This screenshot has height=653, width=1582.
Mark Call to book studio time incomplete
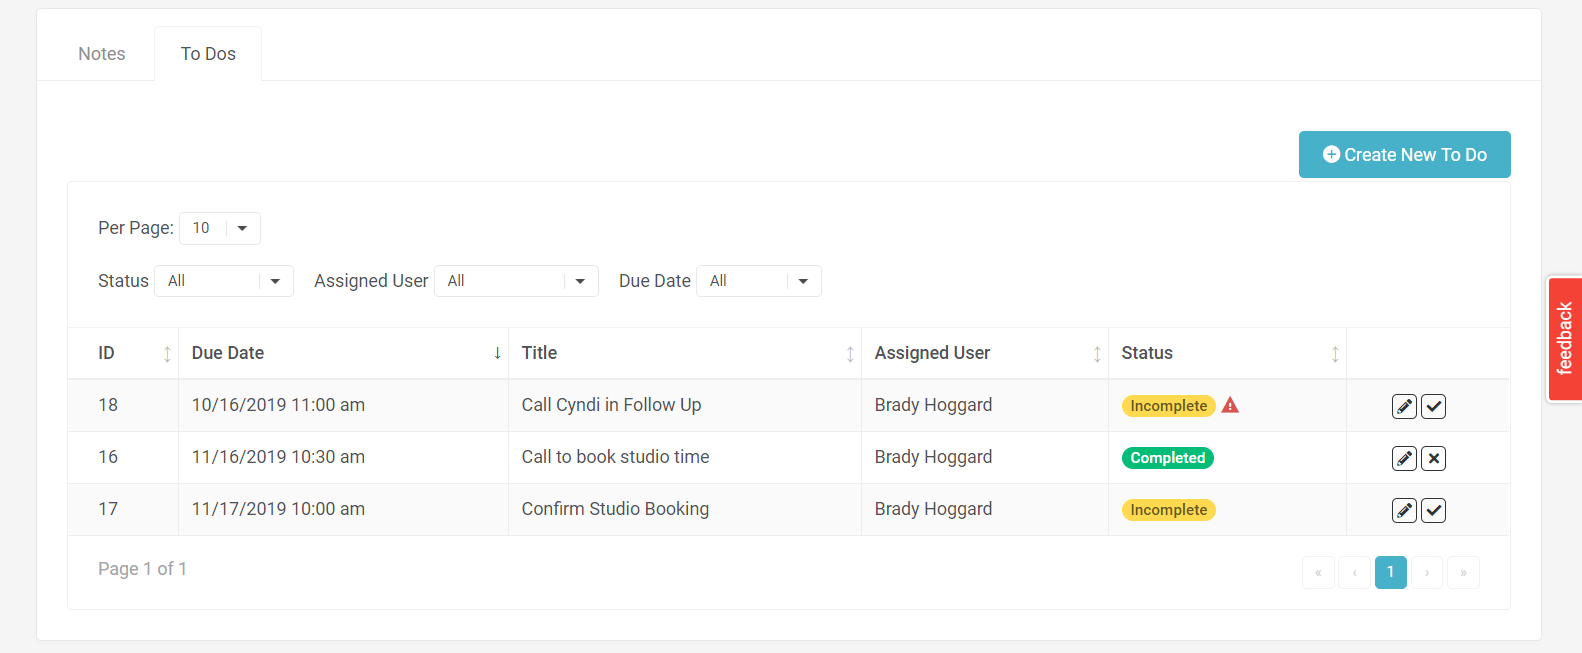(1433, 458)
